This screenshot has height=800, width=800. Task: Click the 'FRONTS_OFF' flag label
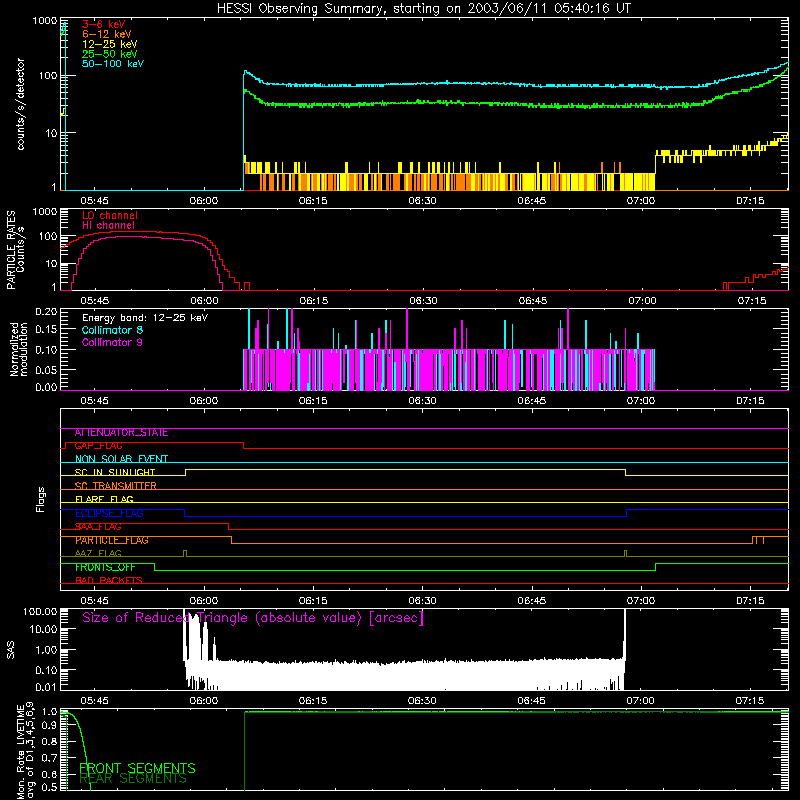[x=105, y=567]
